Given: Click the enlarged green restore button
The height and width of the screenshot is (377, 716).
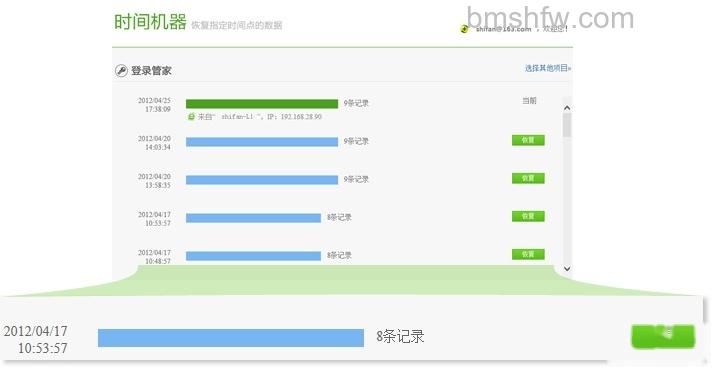Looking at the screenshot, I should tap(663, 336).
